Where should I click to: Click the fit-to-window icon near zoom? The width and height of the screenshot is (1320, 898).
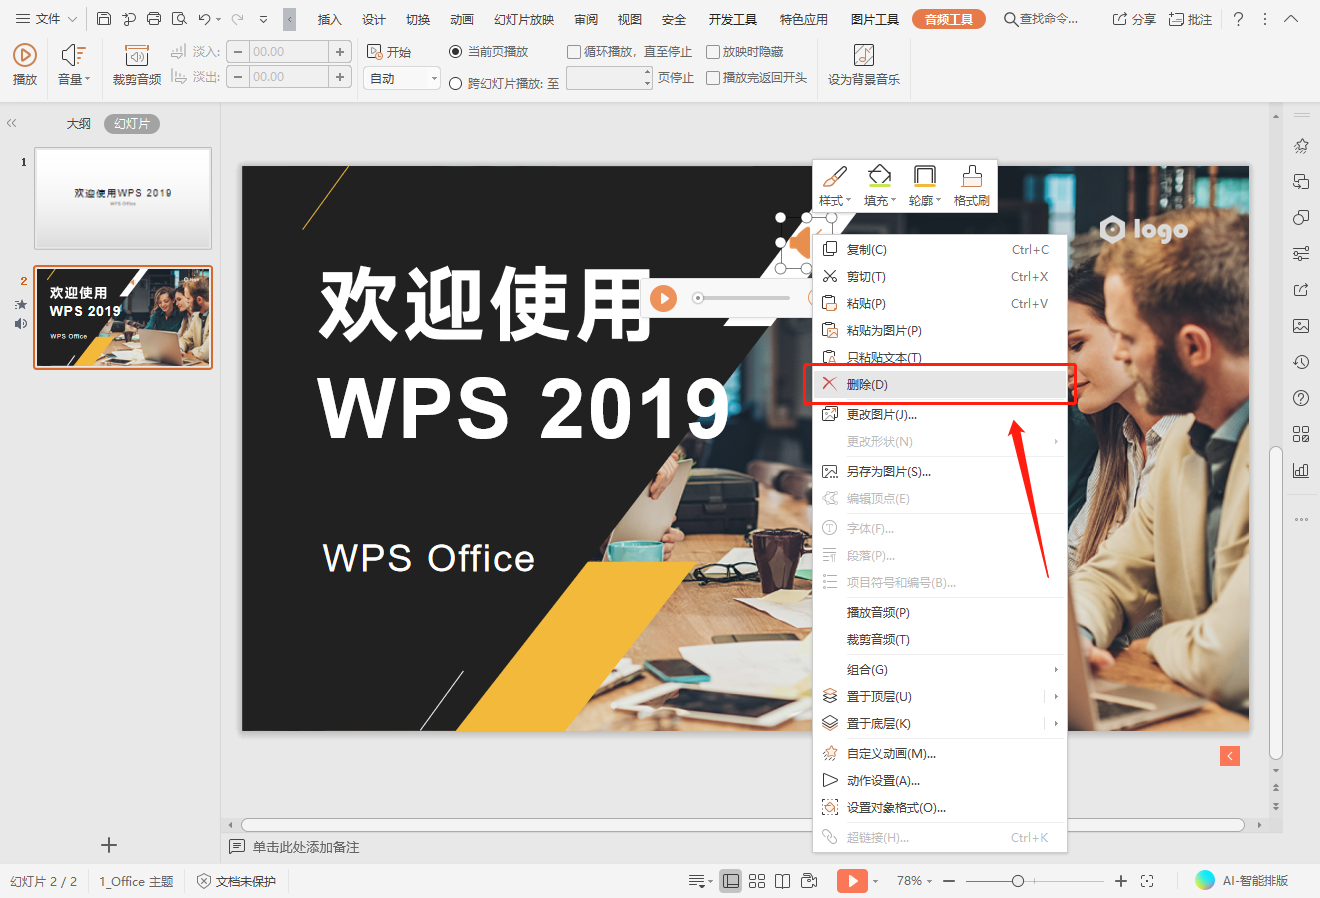(x=1147, y=881)
